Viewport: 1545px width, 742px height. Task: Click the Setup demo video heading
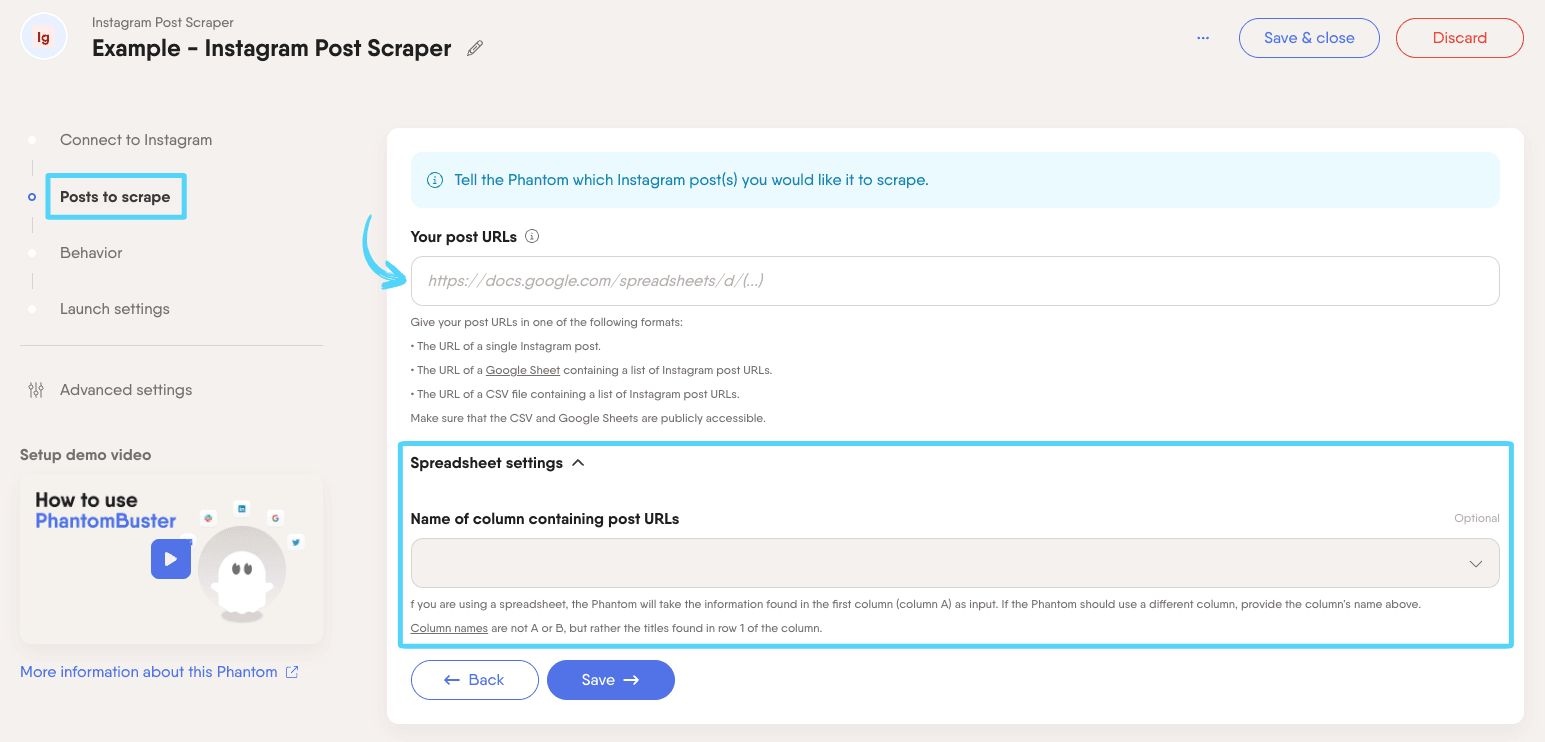(x=86, y=455)
